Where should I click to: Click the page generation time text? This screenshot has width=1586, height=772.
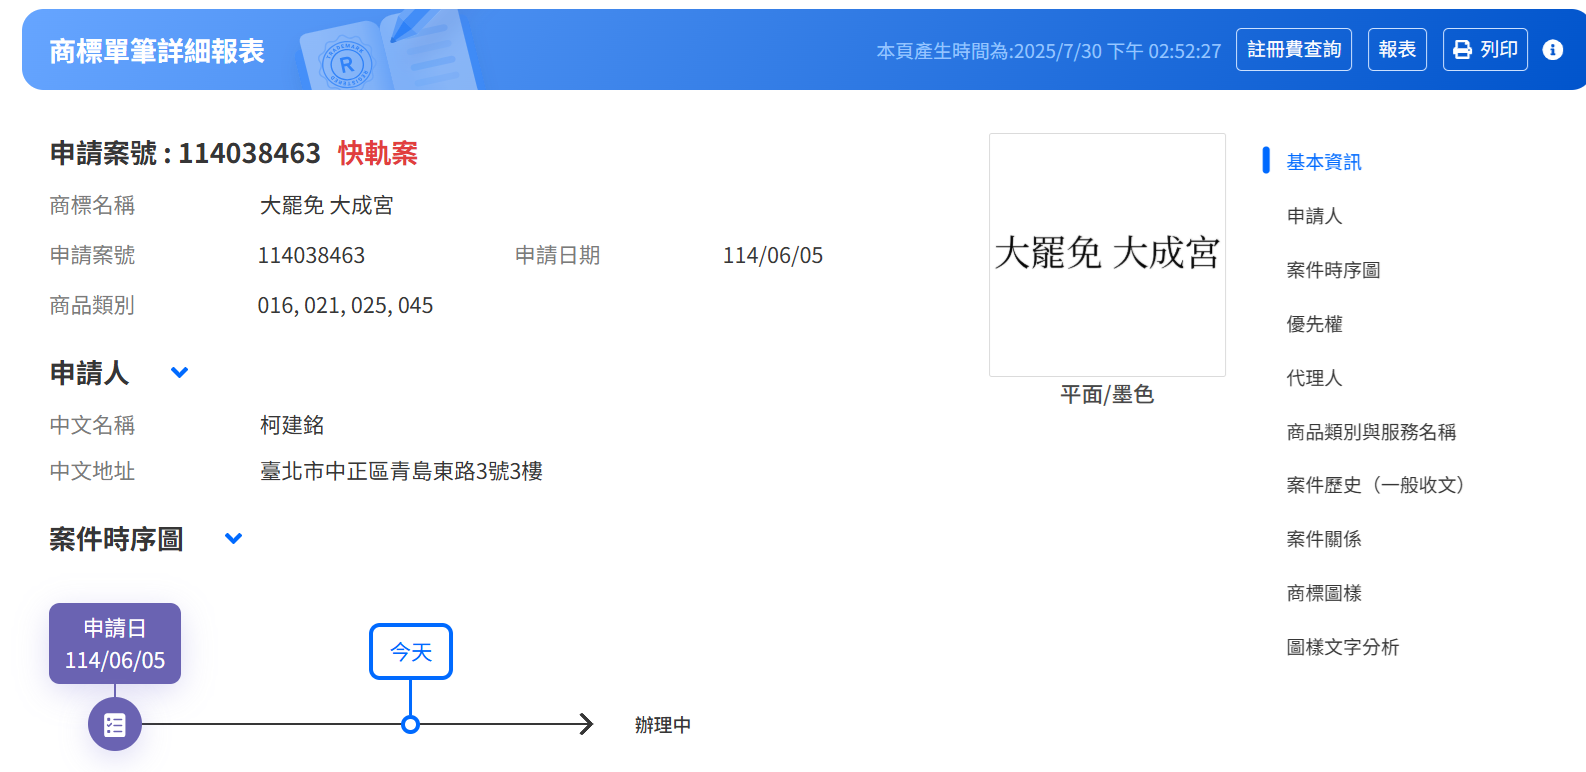(1049, 51)
